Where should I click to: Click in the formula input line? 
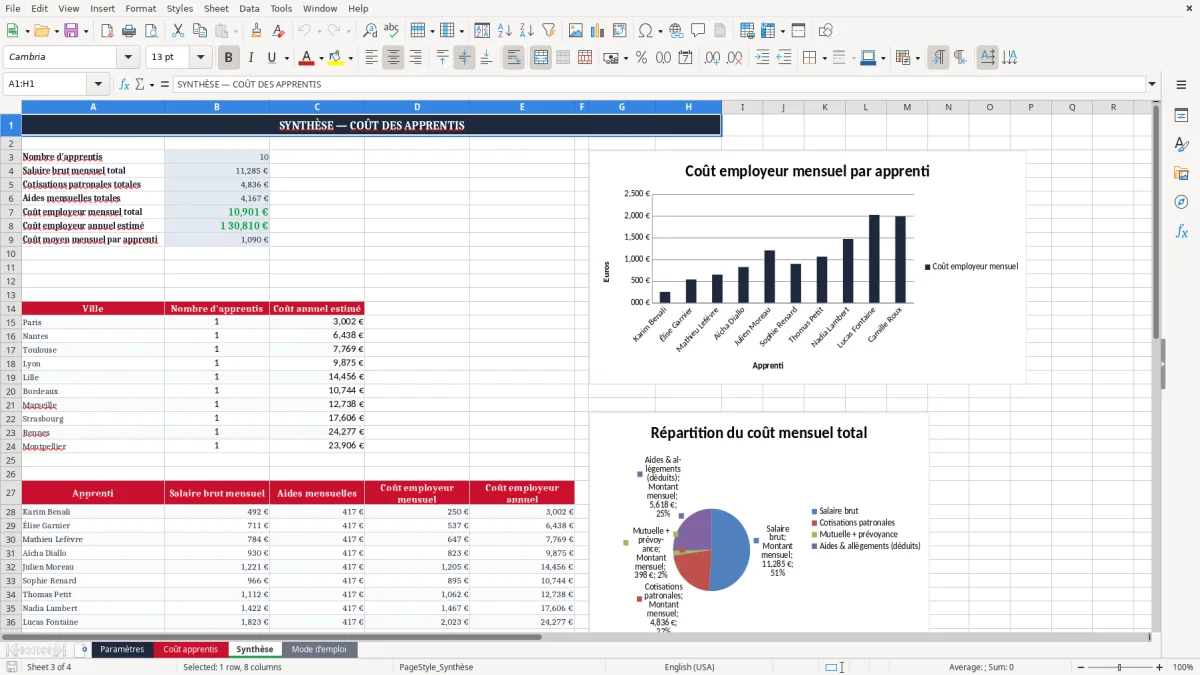pyautogui.click(x=659, y=85)
